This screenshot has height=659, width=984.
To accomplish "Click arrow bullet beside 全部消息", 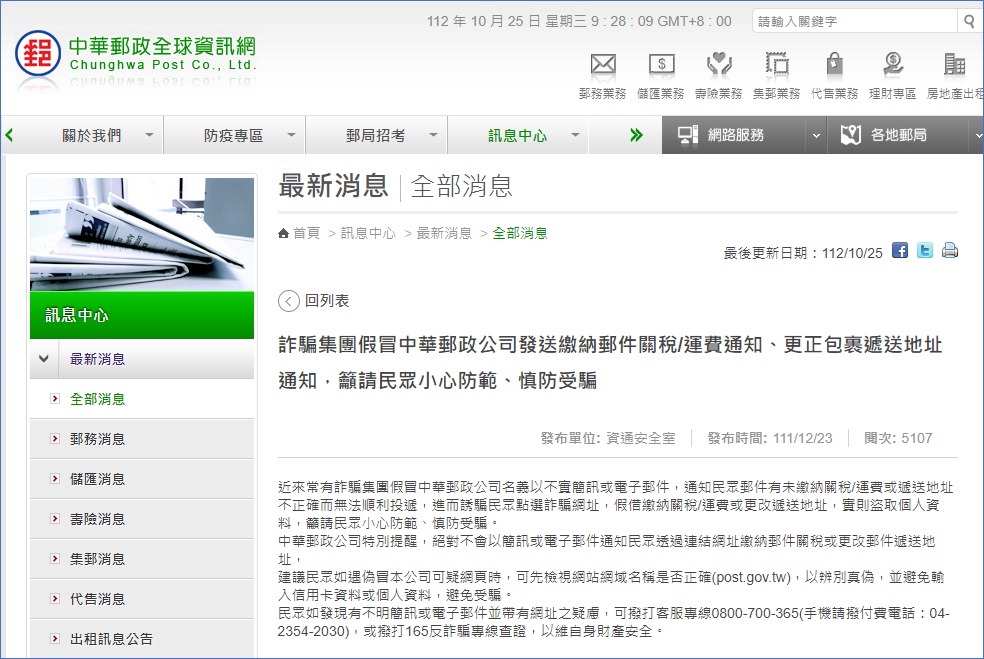I will tap(55, 399).
